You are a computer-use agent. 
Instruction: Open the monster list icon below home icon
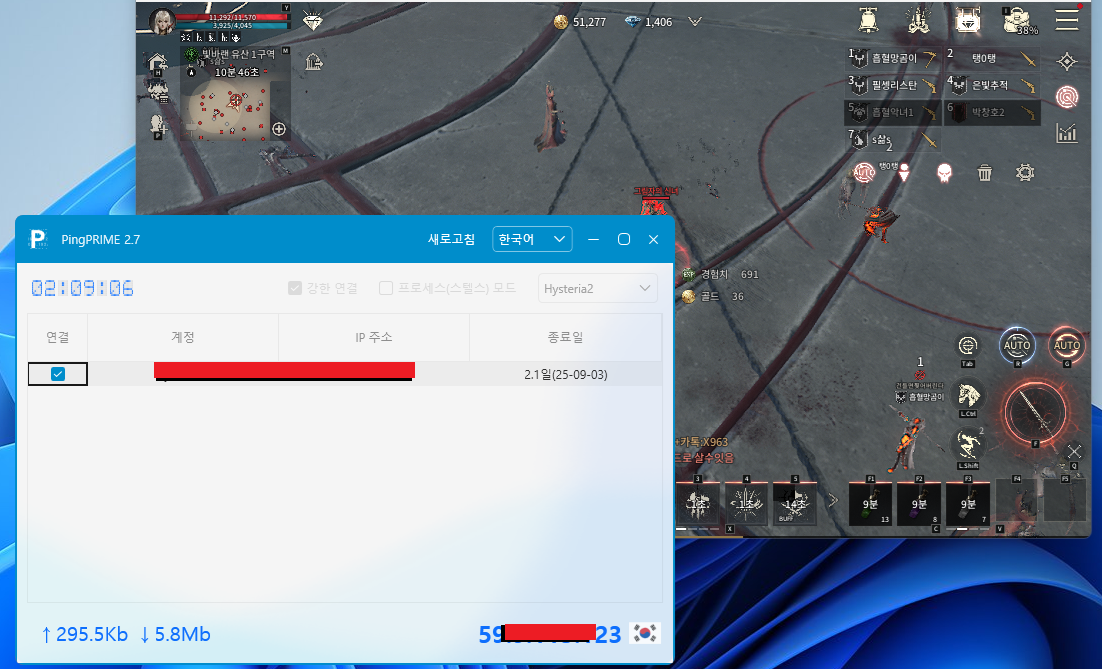click(157, 91)
